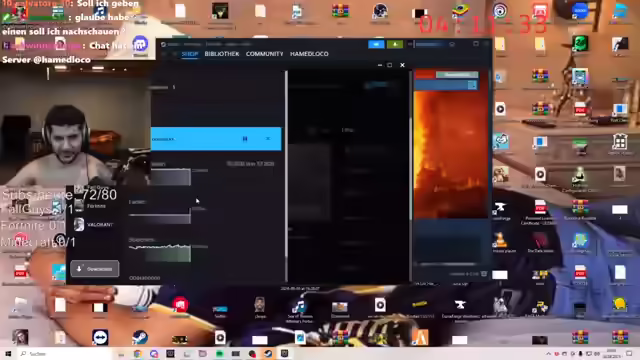Screen dimensions: 640x360
Task: Open the Discord desktop icon near chat overlay
Action: coord(140,44)
